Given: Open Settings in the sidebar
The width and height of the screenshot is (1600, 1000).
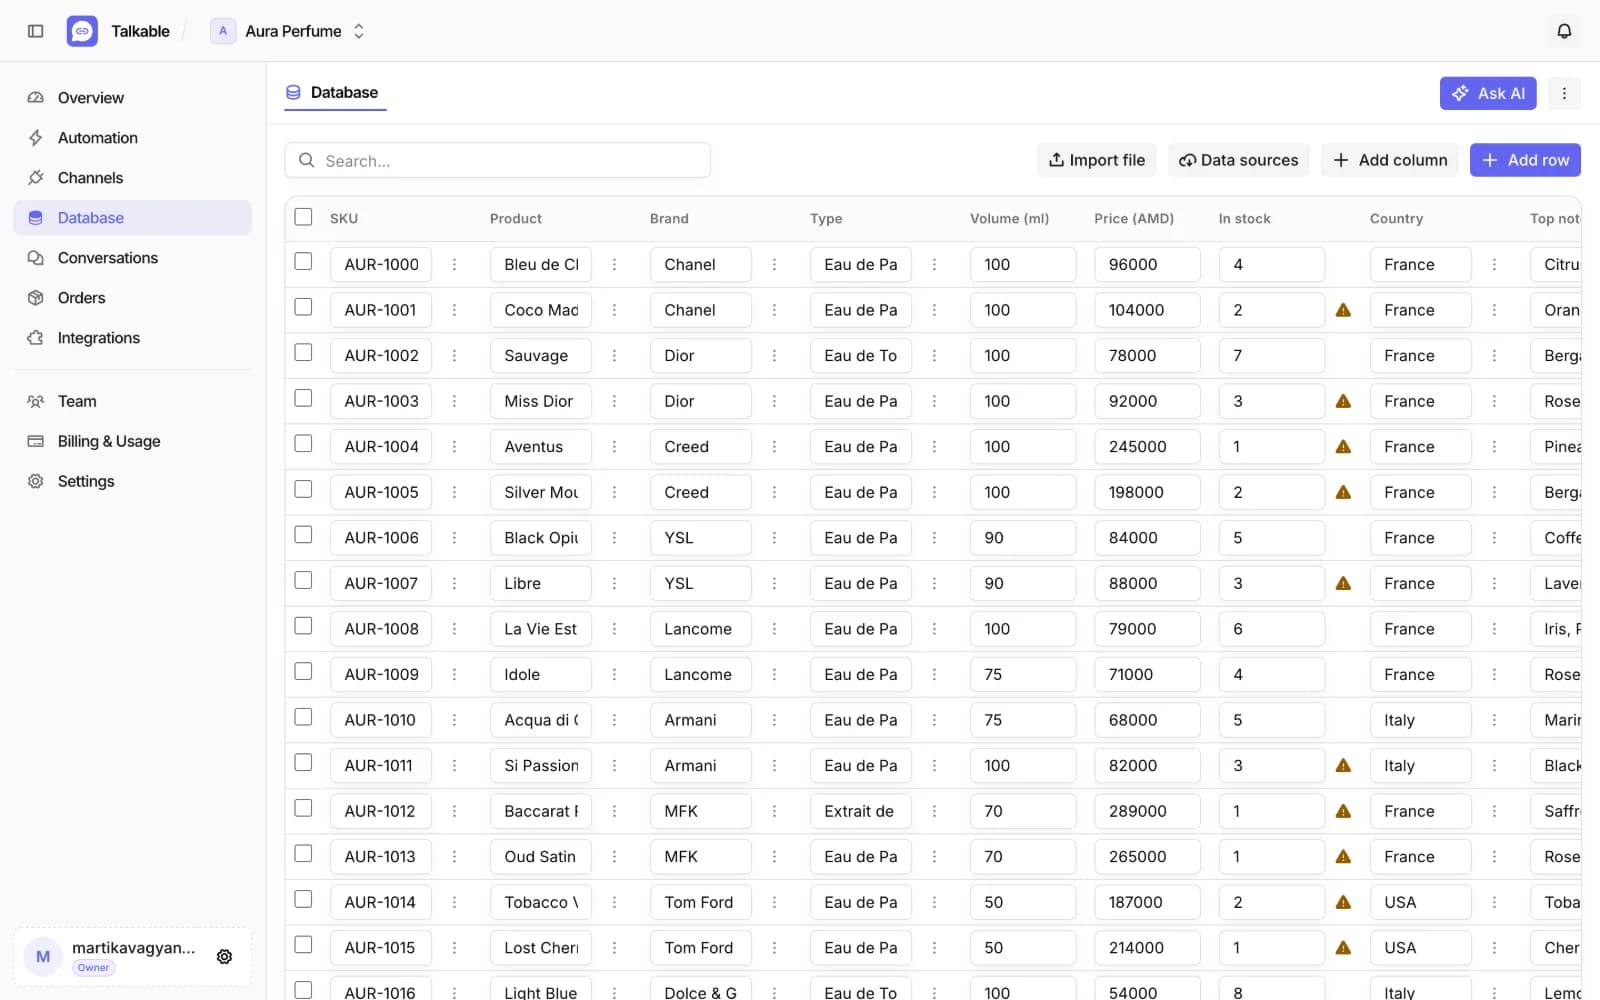Looking at the screenshot, I should 132,481.
